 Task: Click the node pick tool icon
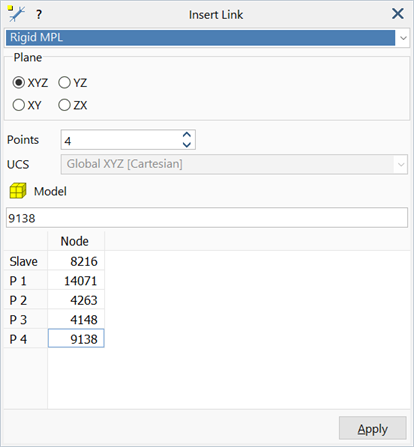[x=16, y=14]
